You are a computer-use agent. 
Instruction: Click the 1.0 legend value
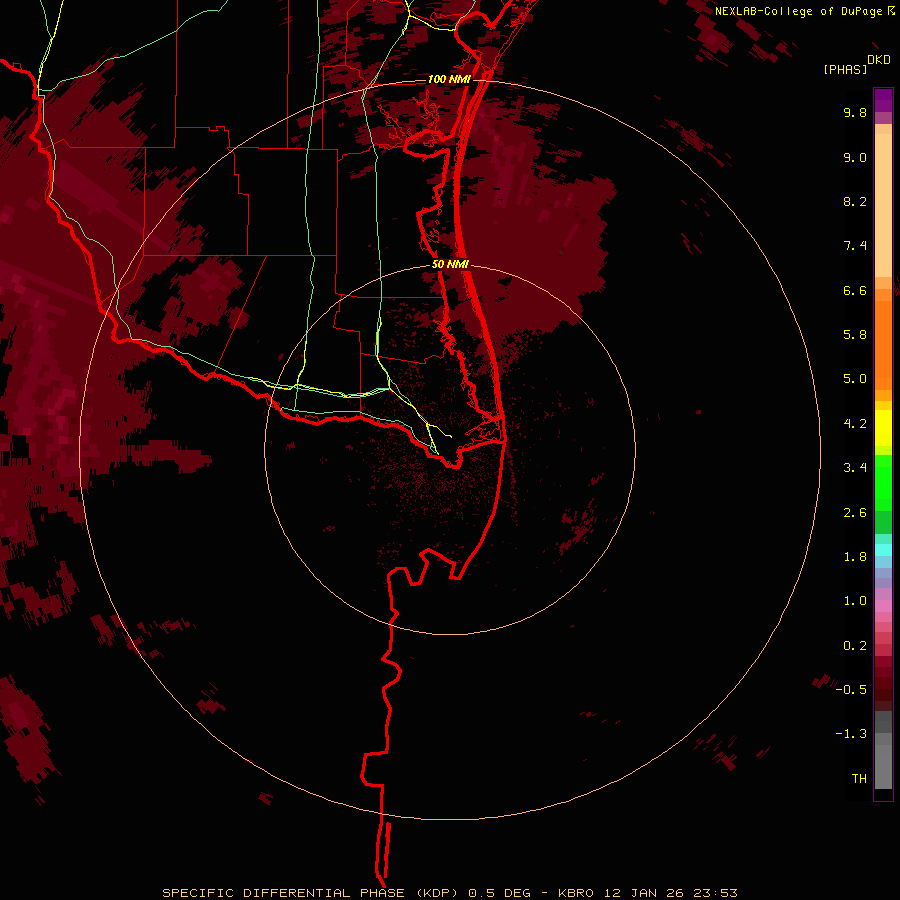[855, 601]
